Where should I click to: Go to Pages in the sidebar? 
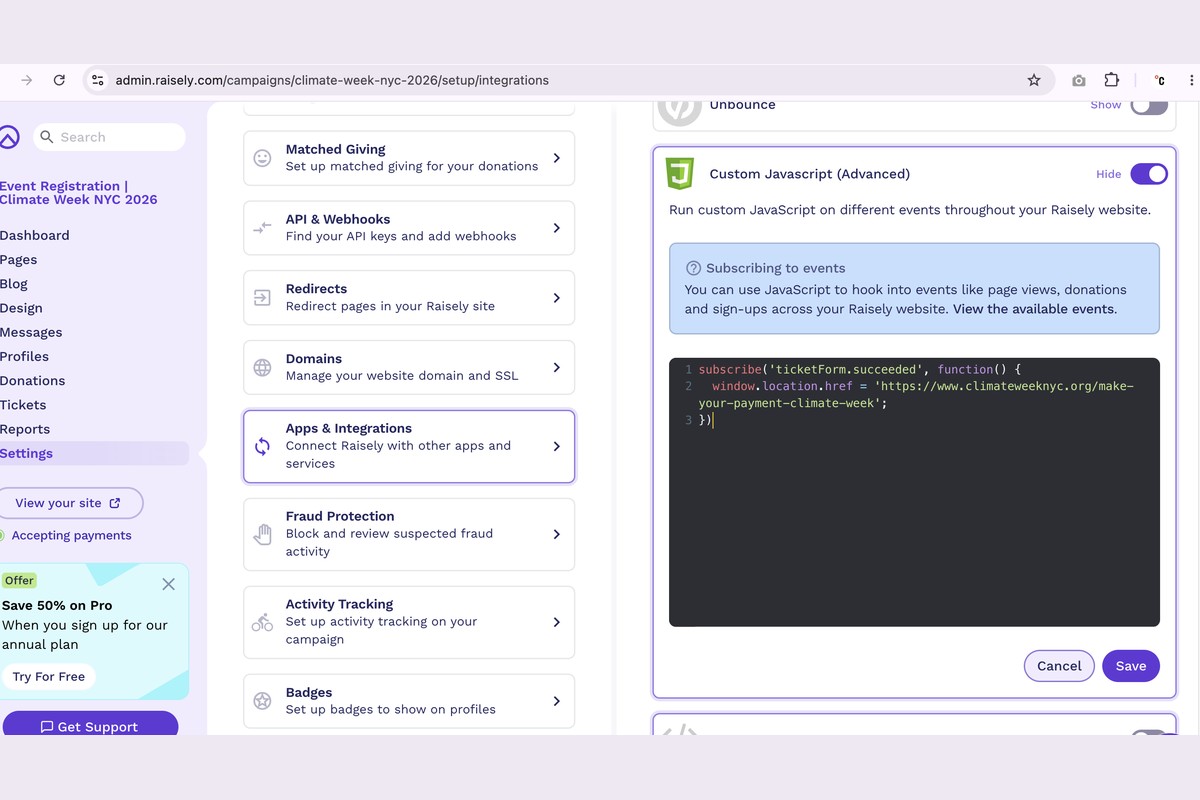19,259
